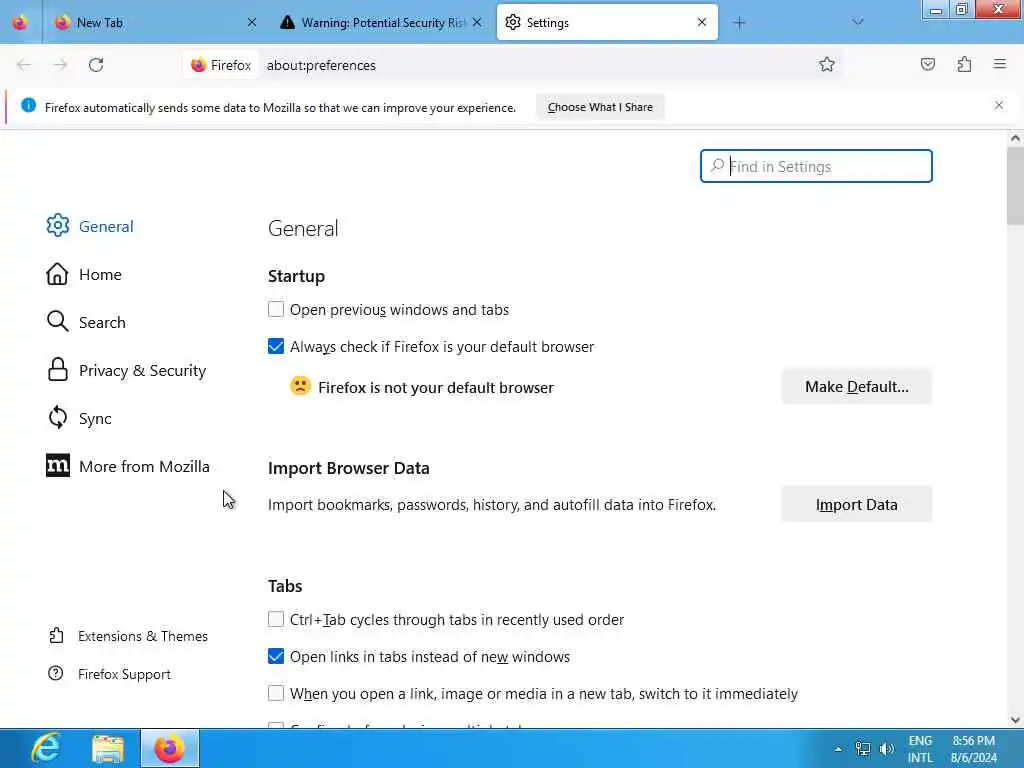1024x768 pixels.
Task: Open More from Mozilla category
Action: [x=128, y=466]
